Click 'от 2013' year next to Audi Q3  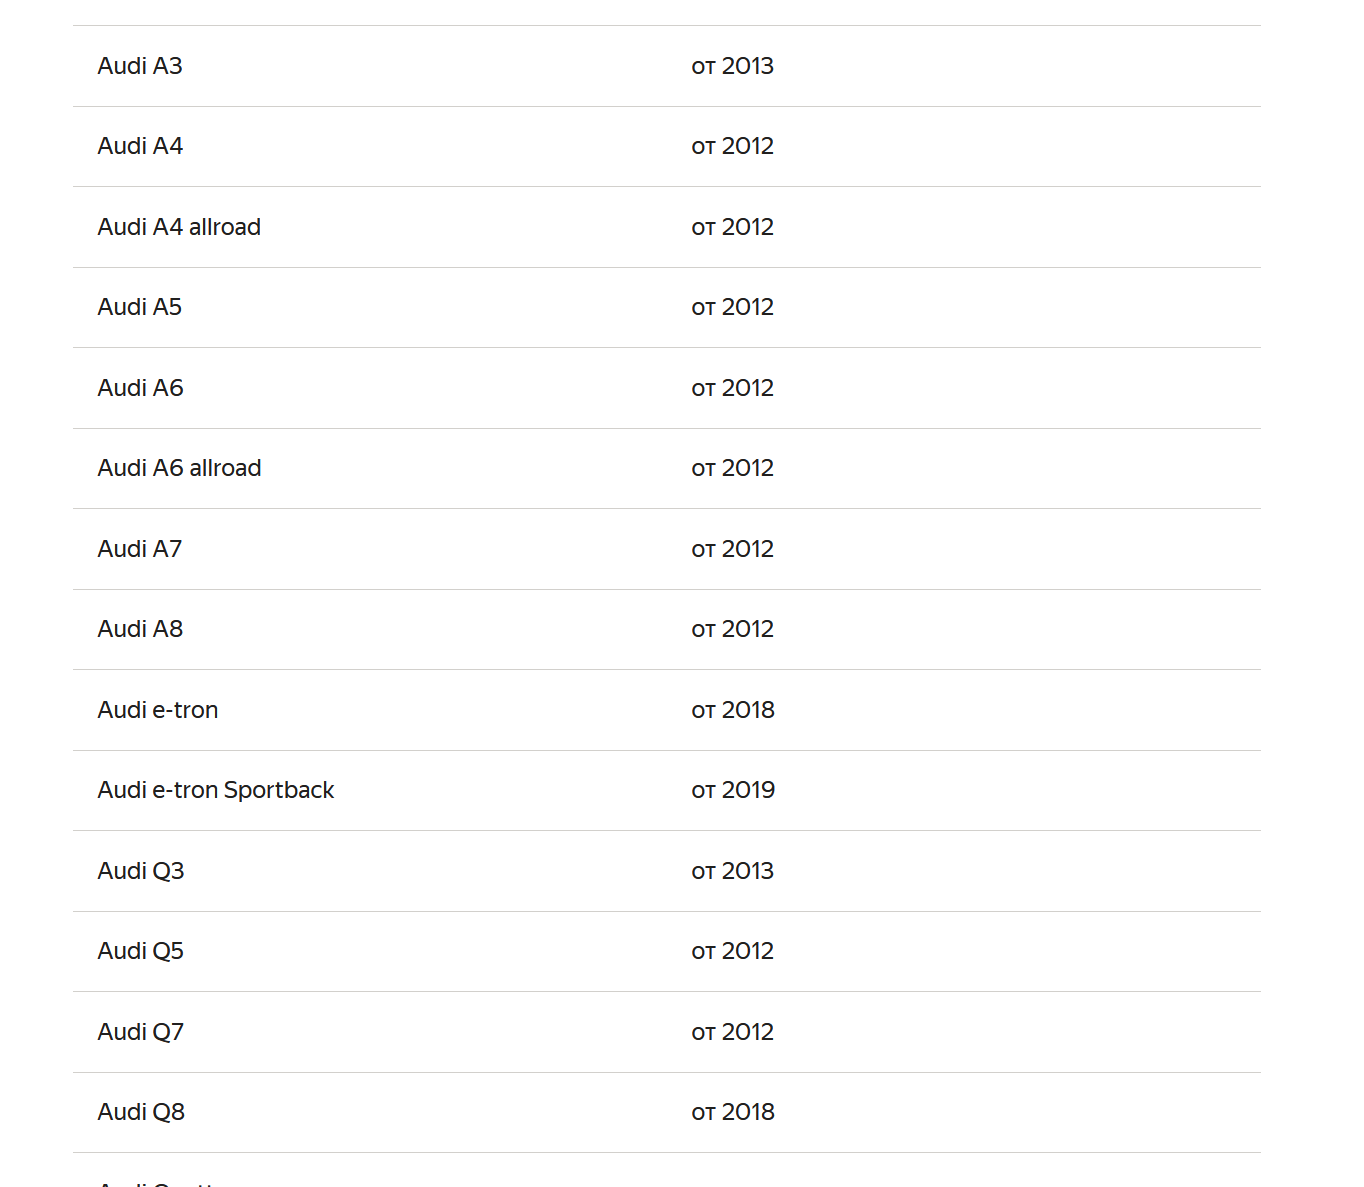(x=733, y=871)
